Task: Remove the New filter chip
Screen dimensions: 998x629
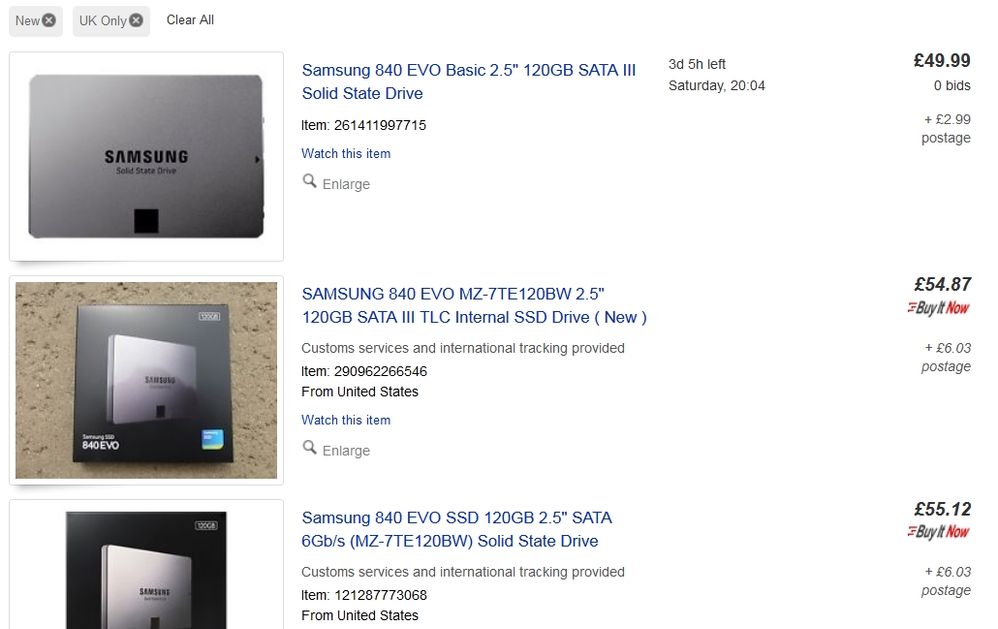Action: click(49, 20)
